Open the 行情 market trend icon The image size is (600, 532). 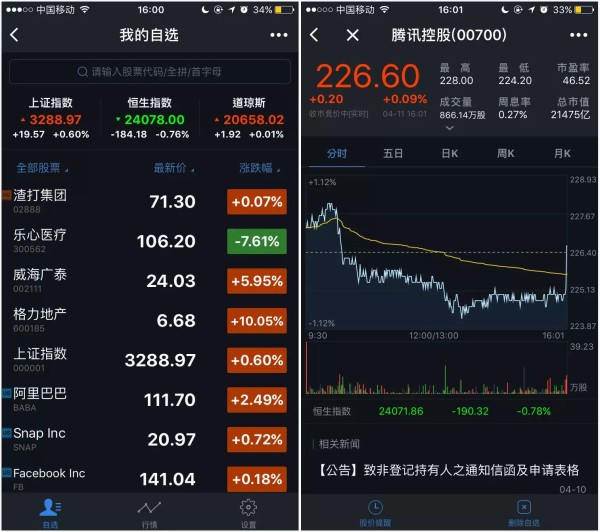point(149,509)
